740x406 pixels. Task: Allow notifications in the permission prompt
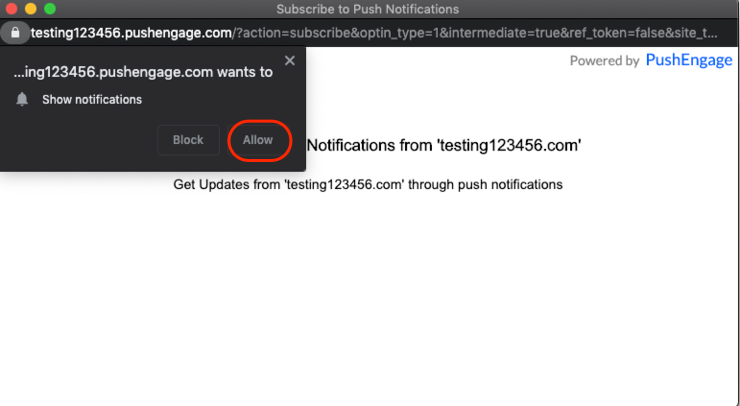[258, 140]
